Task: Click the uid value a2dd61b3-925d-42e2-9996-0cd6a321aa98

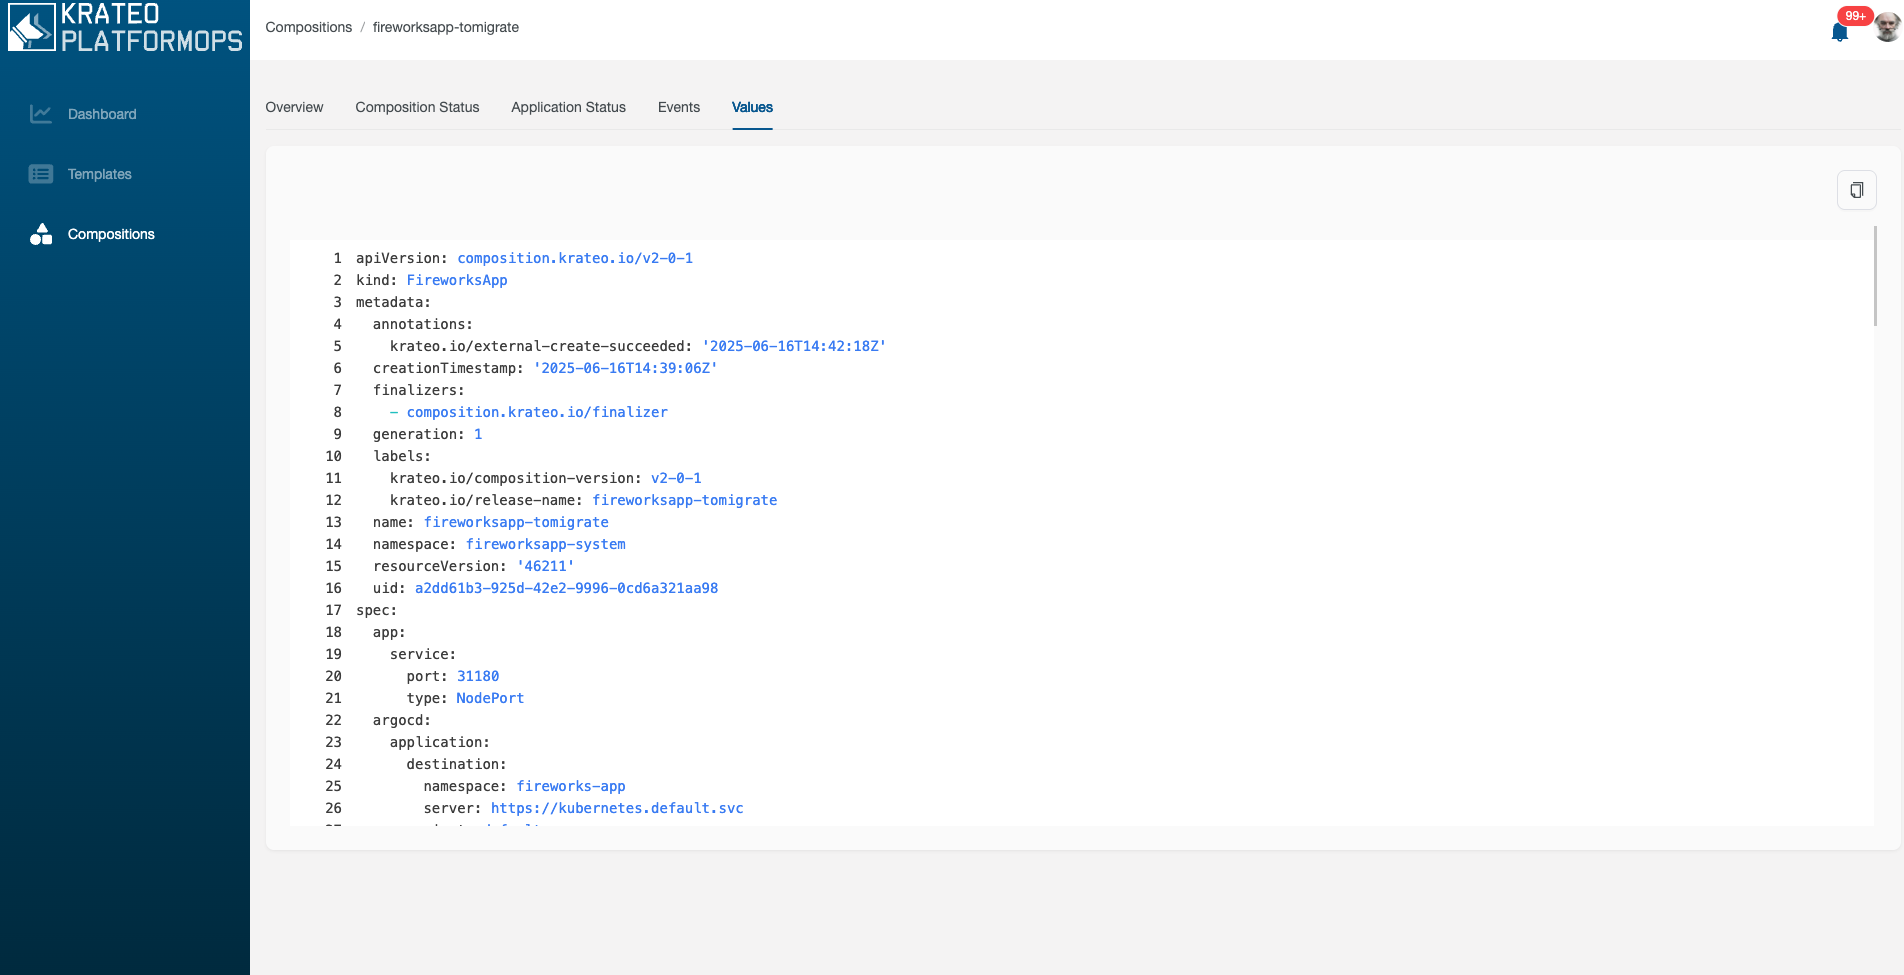Action: pos(567,588)
